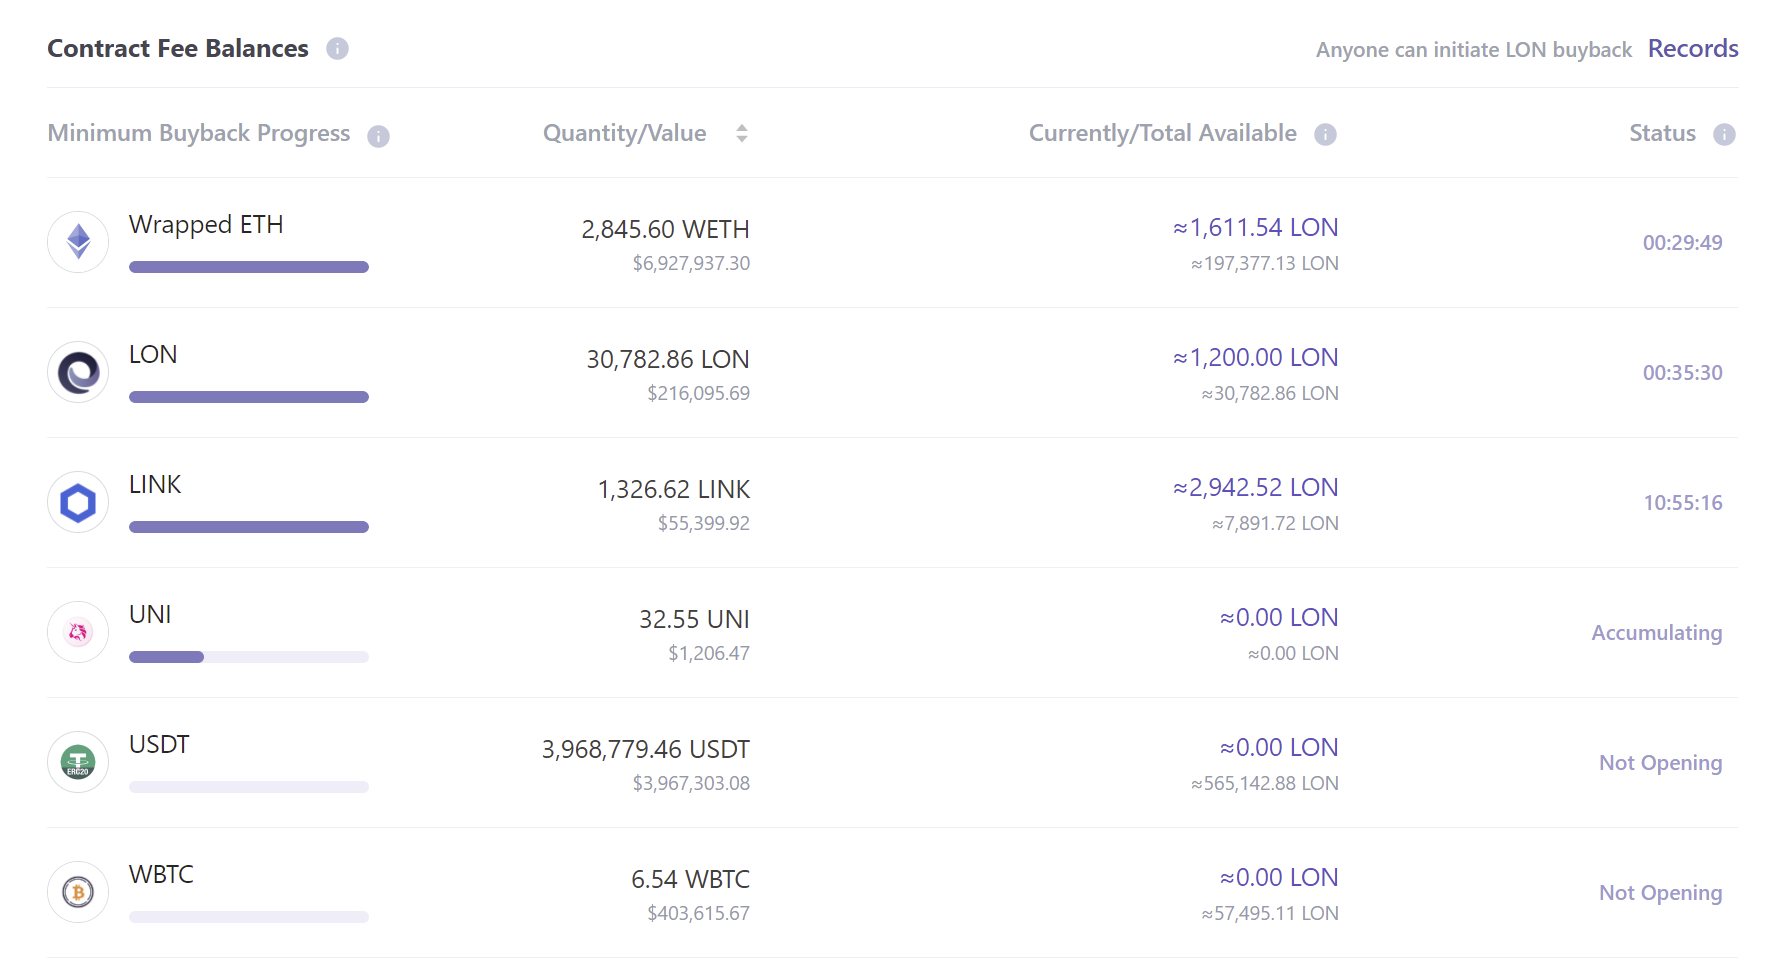Image resolution: width=1789 pixels, height=961 pixels.
Task: Click WBTC empty progress bar
Action: click(x=249, y=917)
